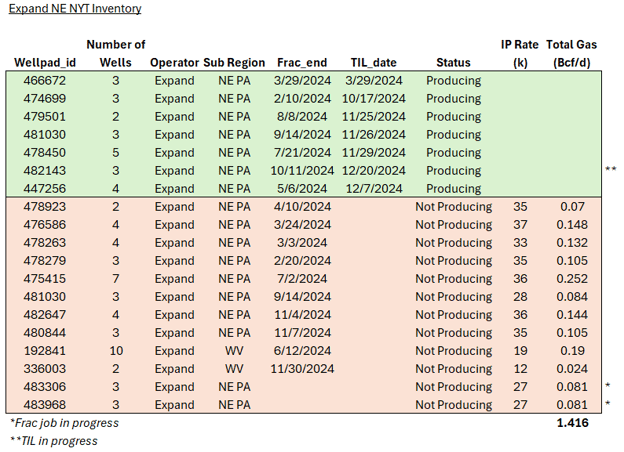Image resolution: width=624 pixels, height=452 pixels.
Task: Click the 'Expand NE NYT Inventory' title
Action: coord(75,8)
